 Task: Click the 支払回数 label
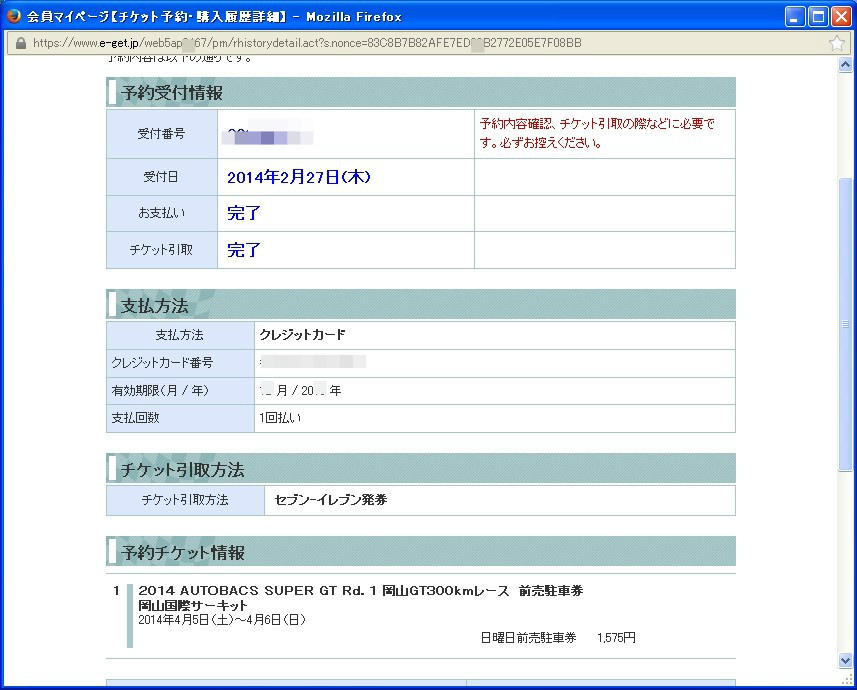pyautogui.click(x=136, y=418)
